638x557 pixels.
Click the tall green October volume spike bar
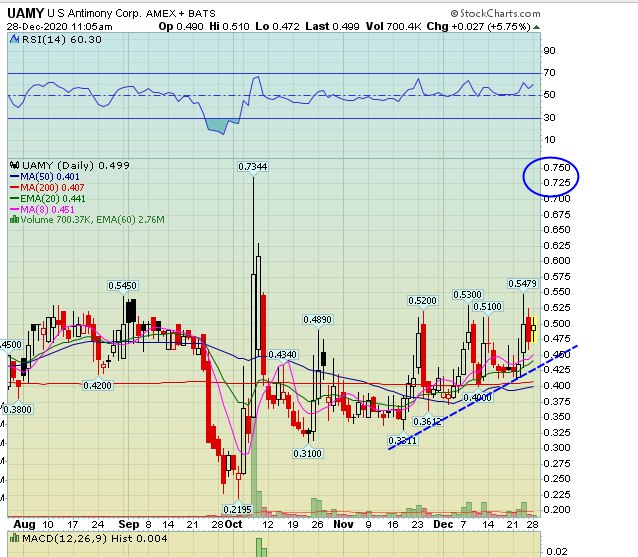coord(256,468)
